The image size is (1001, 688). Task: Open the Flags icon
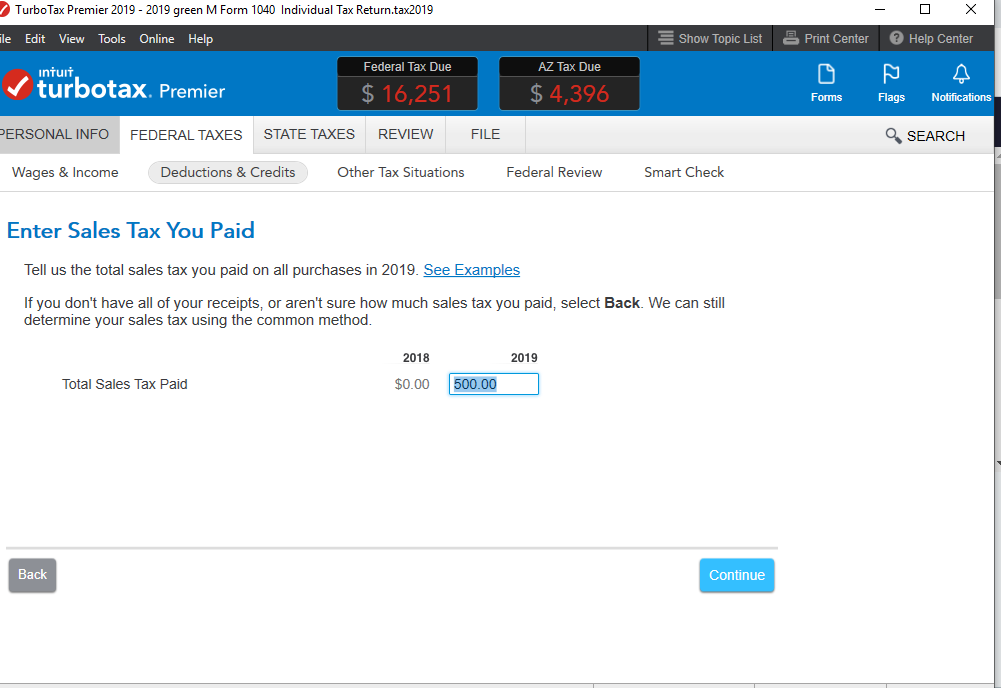[891, 83]
